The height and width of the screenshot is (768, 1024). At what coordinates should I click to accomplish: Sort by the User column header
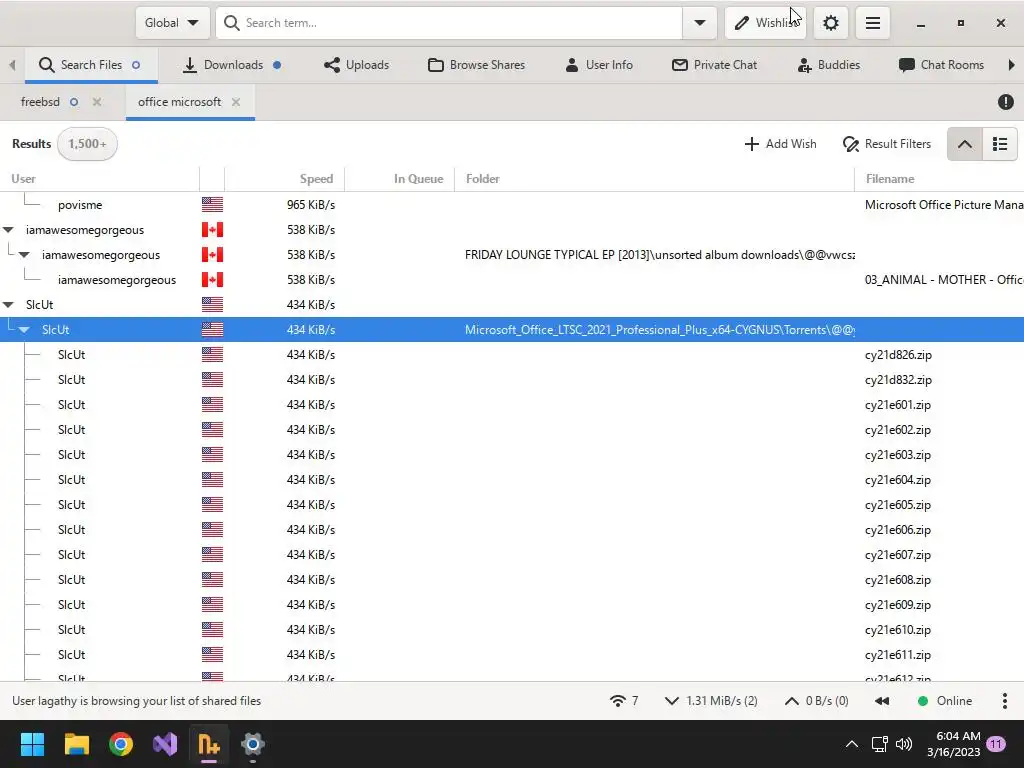pyautogui.click(x=99, y=179)
